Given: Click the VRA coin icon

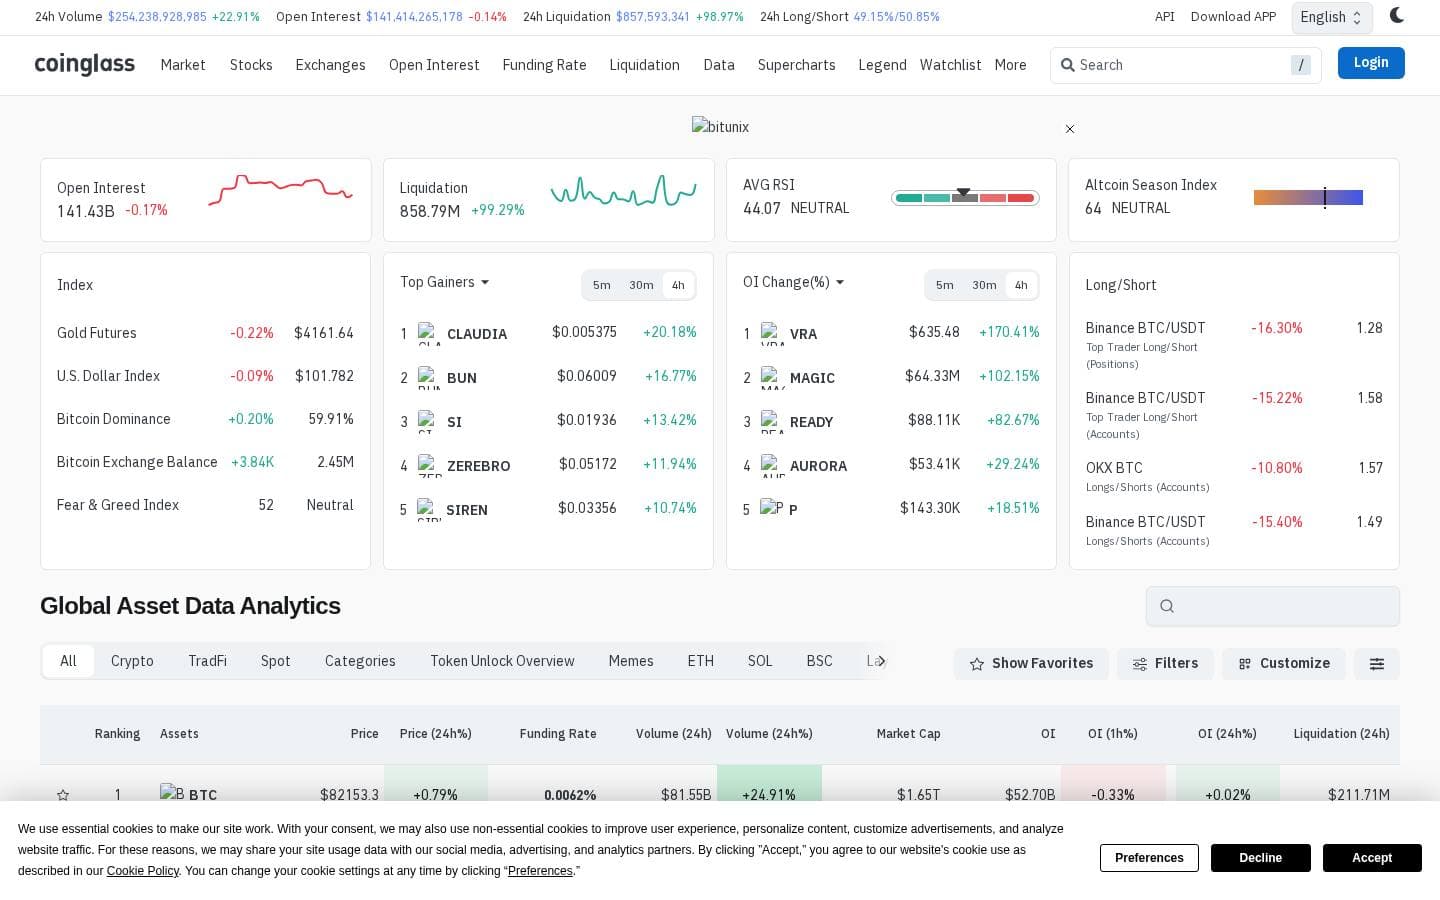Looking at the screenshot, I should (772, 334).
